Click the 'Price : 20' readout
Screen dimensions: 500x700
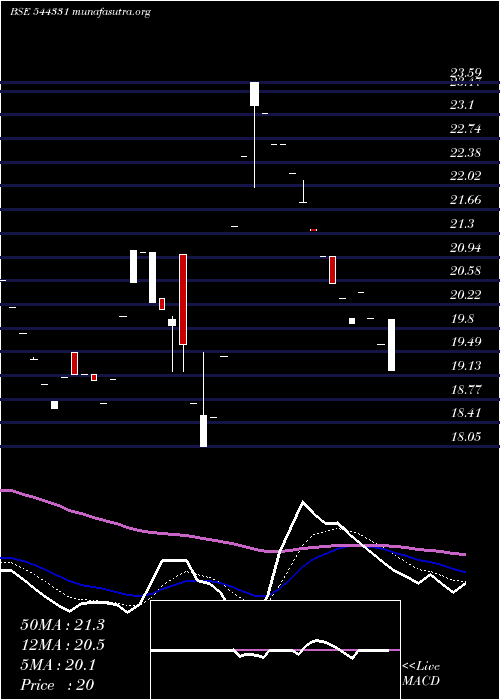(x=58, y=685)
